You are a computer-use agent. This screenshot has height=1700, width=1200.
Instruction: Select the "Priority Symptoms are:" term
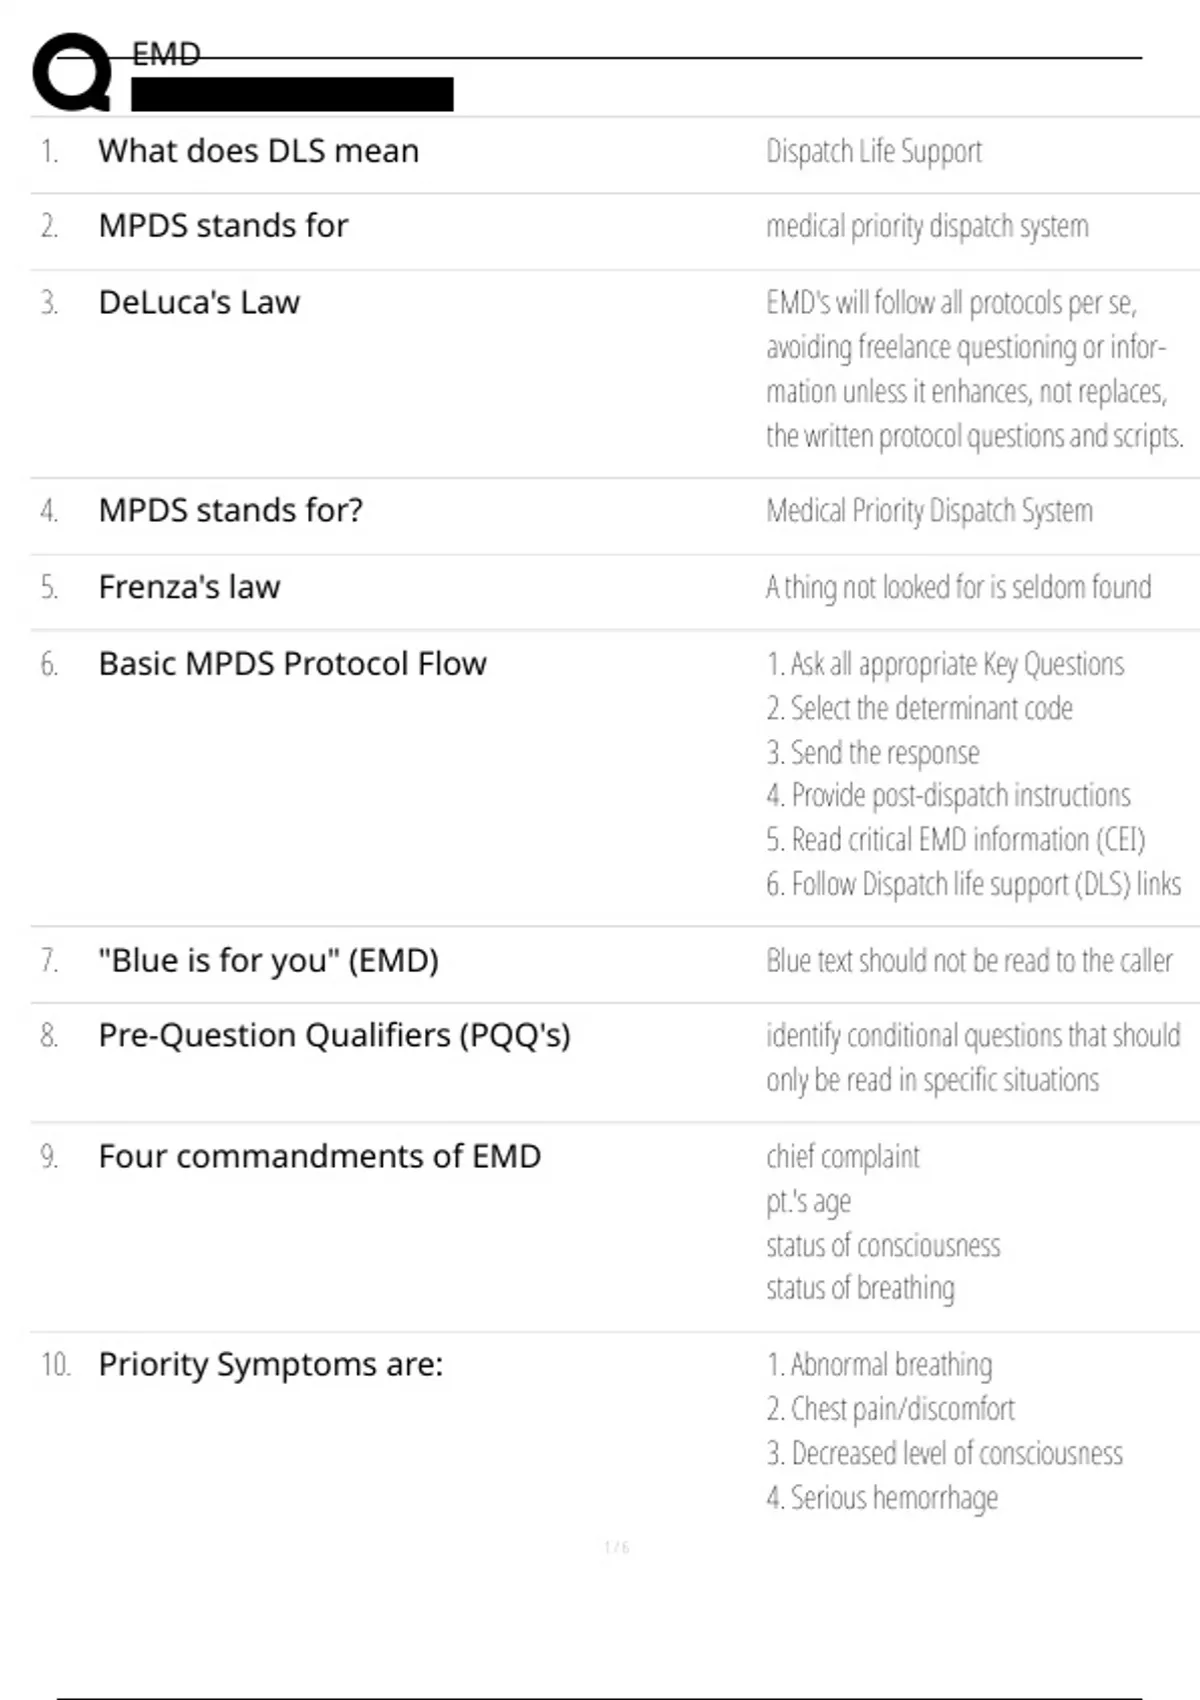click(270, 1364)
